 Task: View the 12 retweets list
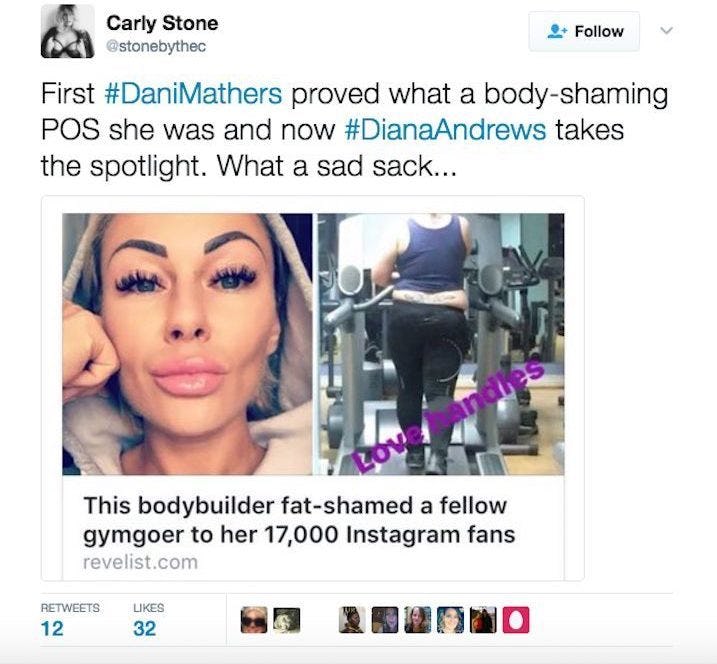pyautogui.click(x=70, y=620)
